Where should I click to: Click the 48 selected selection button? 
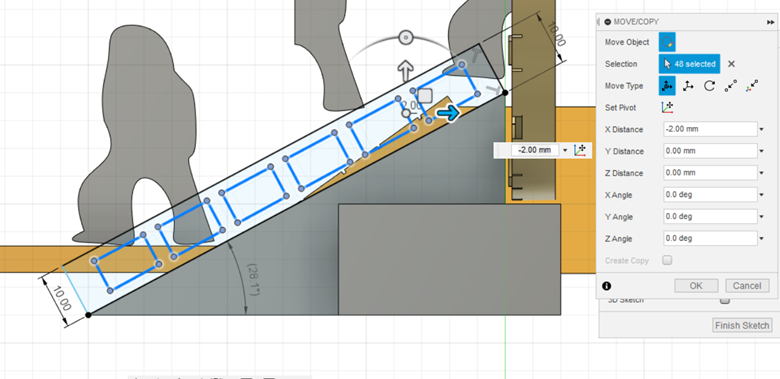coord(689,64)
